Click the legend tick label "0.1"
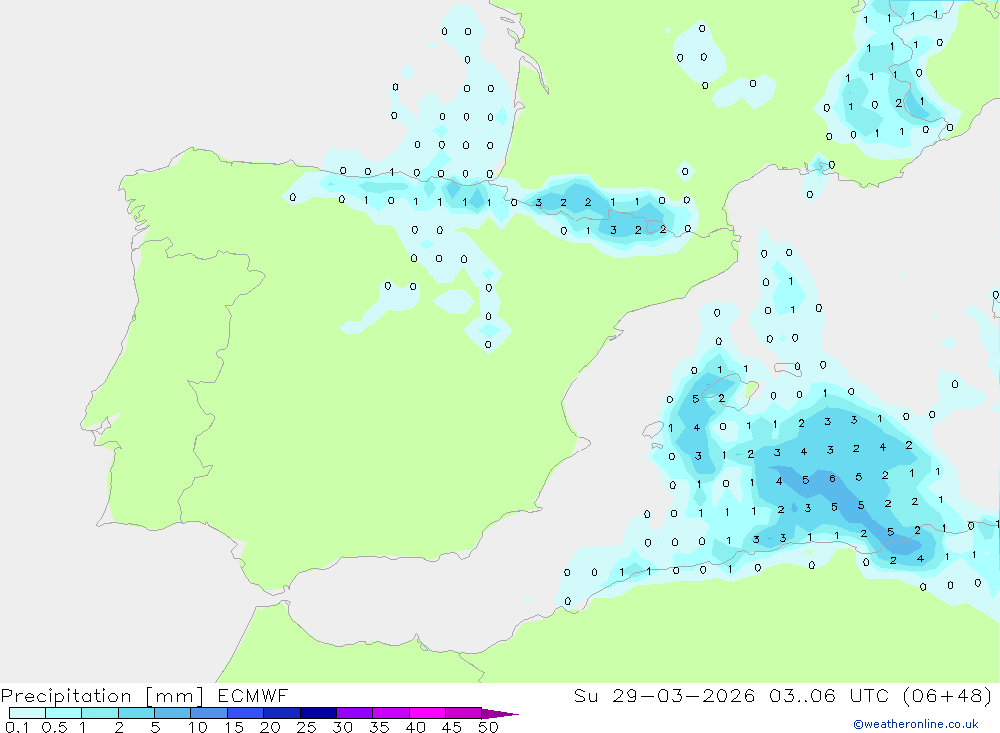The image size is (1000, 733). click(x=17, y=727)
